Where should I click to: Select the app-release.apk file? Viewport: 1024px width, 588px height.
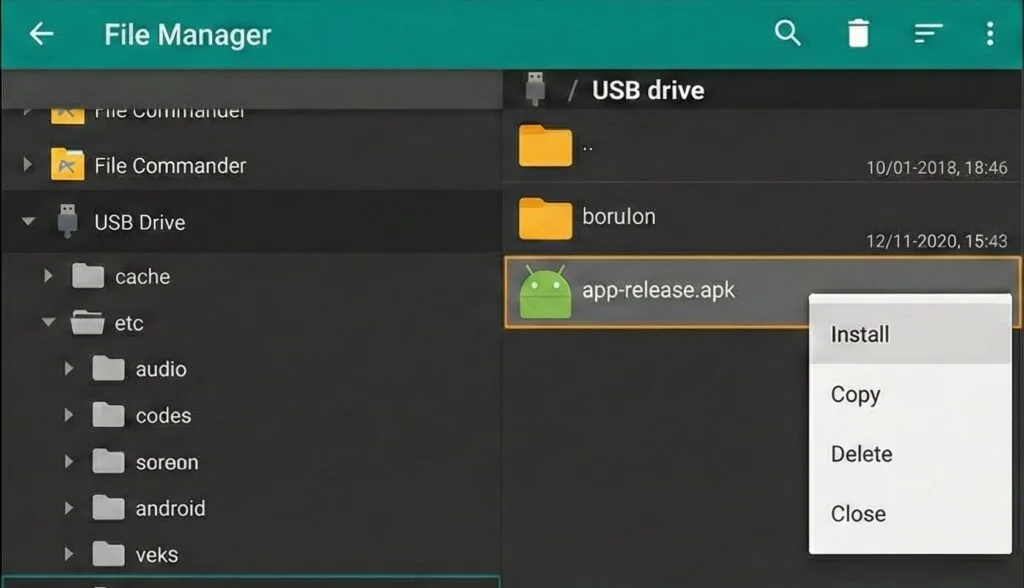[660, 290]
